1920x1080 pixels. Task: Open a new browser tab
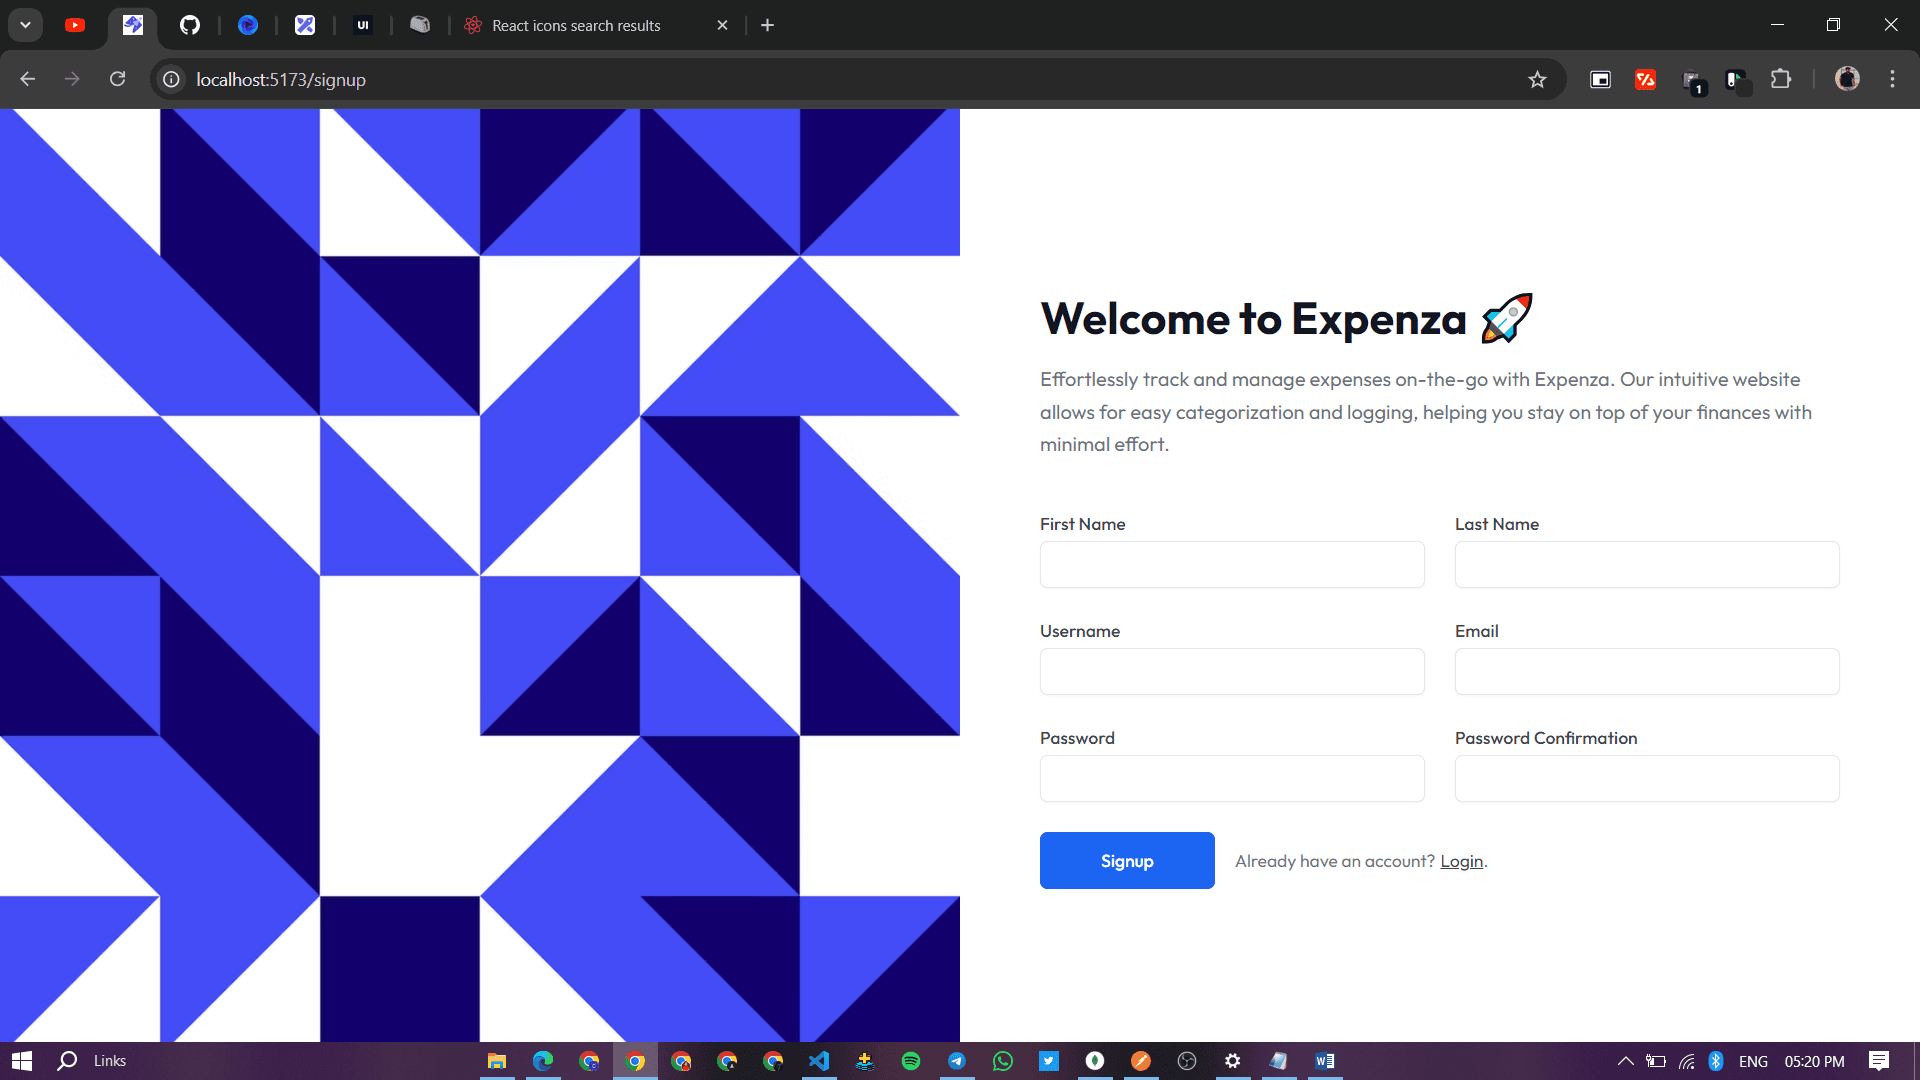point(767,25)
